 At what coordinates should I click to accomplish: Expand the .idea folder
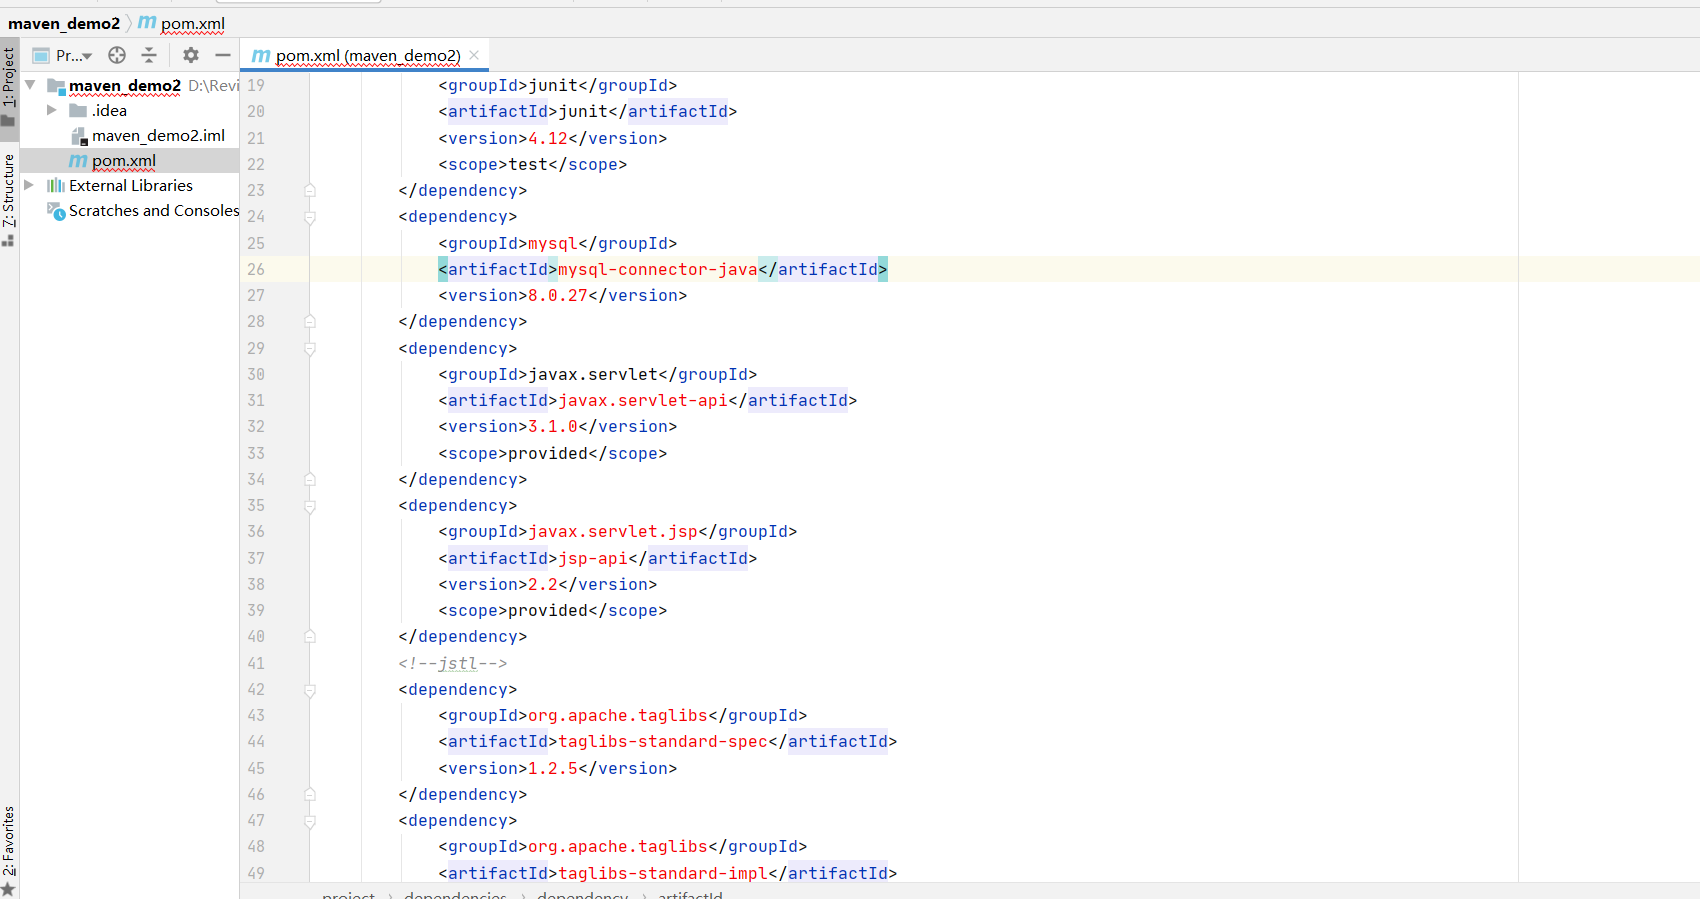[52, 110]
